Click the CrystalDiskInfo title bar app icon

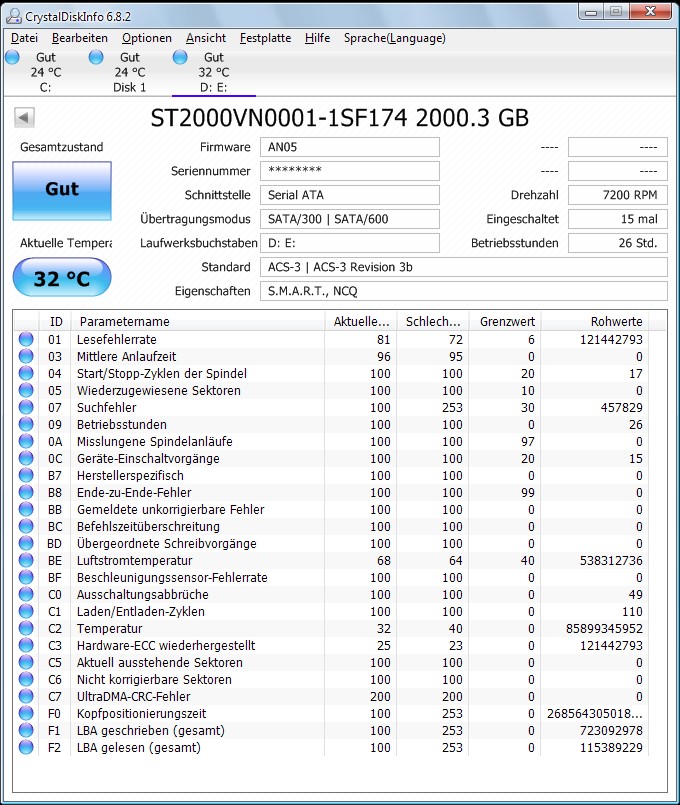coord(14,16)
